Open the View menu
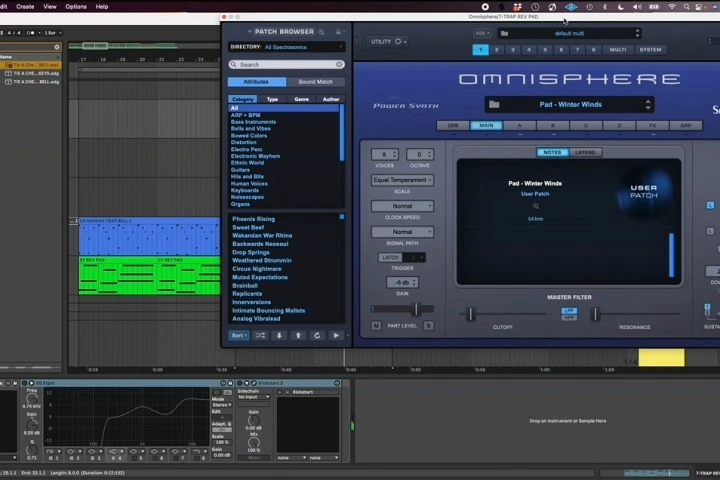 click(x=50, y=6)
